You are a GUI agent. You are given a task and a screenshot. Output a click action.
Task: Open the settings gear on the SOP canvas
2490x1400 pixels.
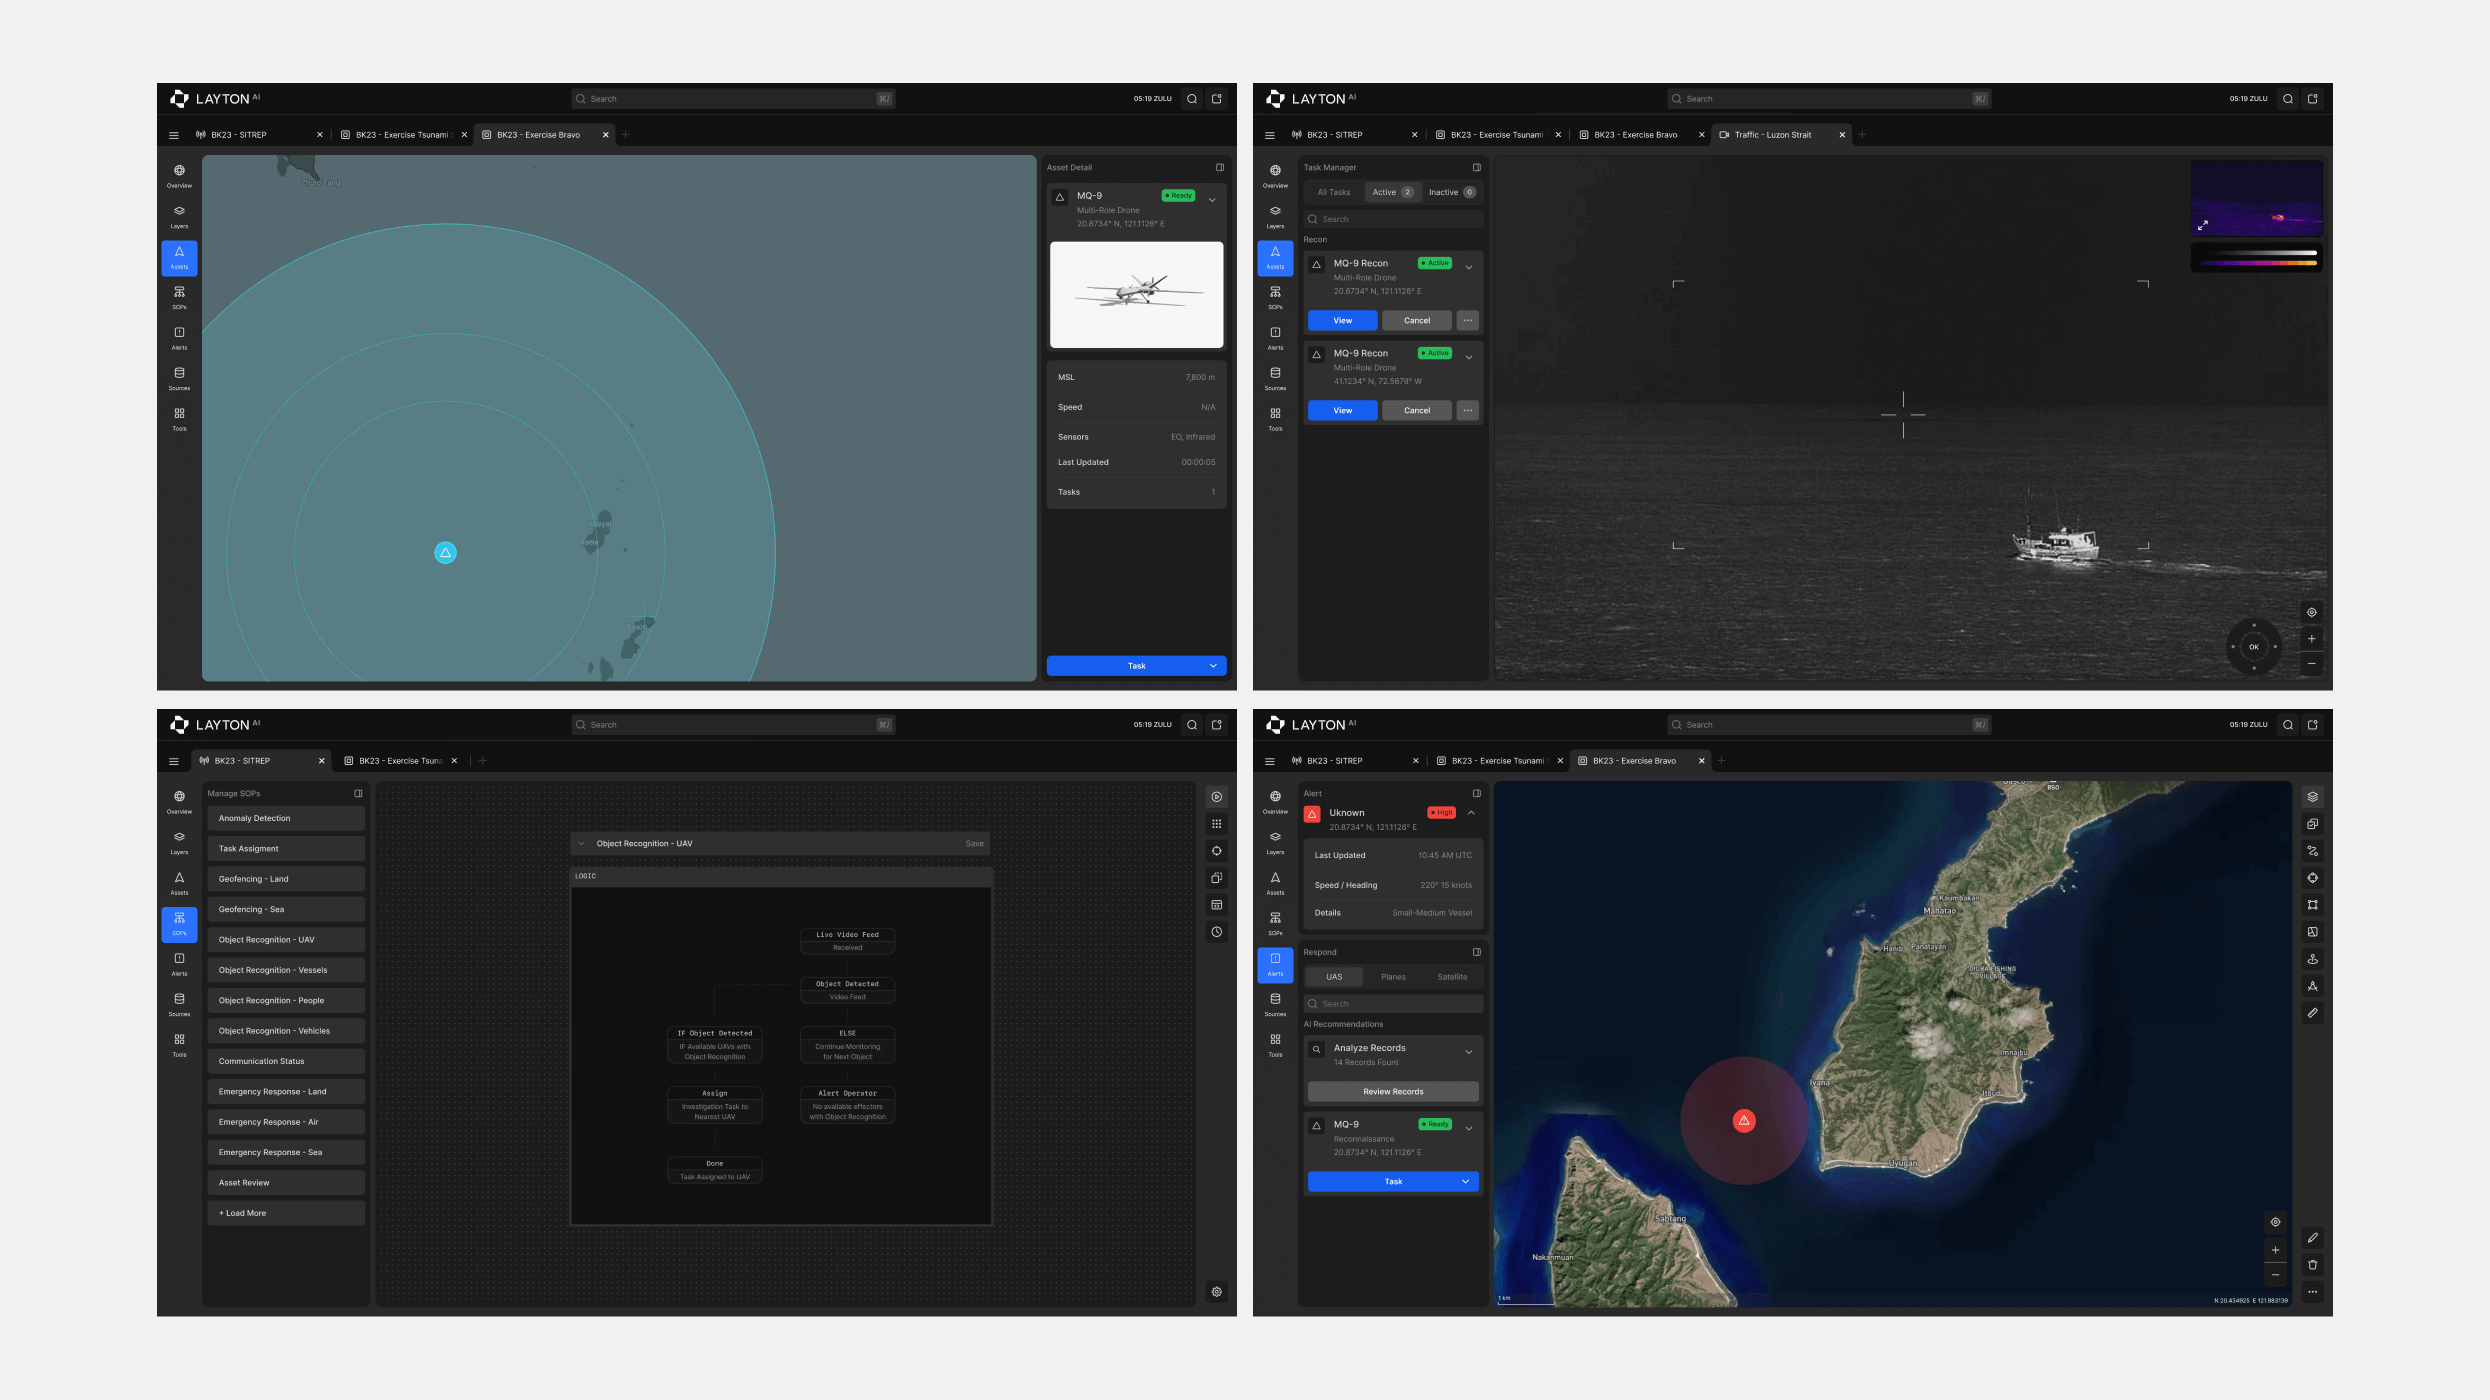1216,1291
